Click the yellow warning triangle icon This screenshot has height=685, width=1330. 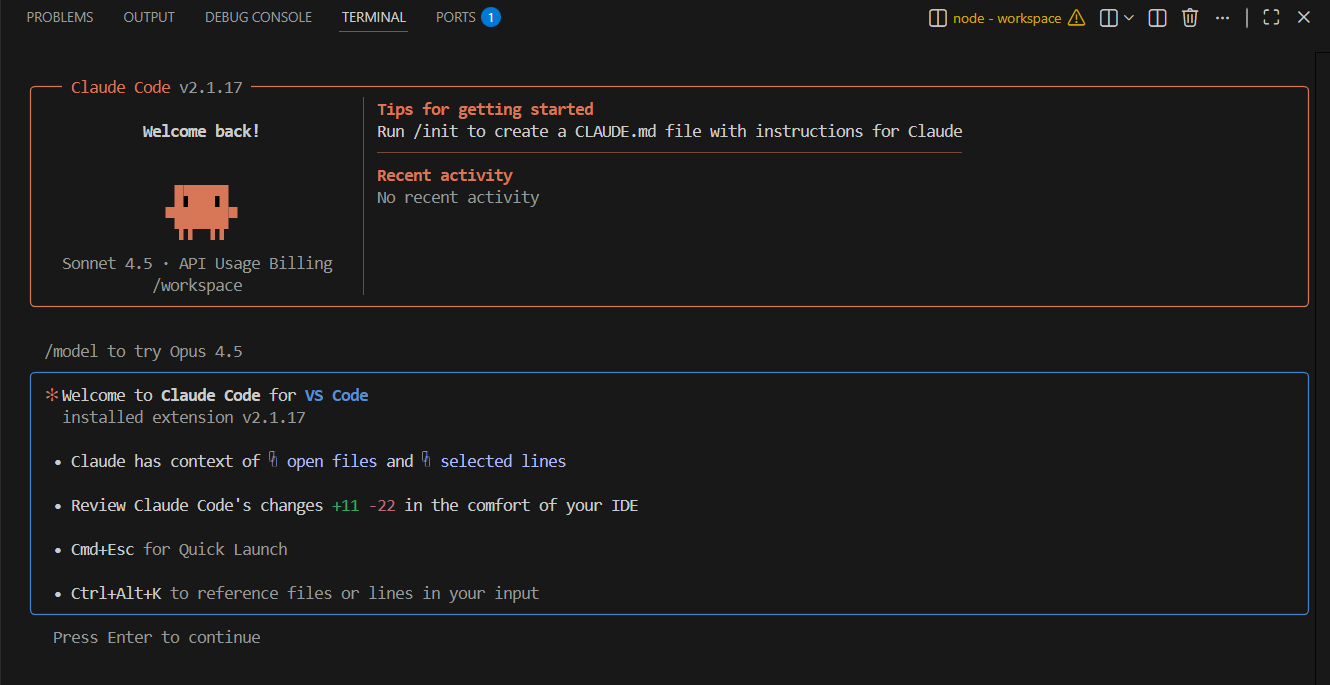click(1076, 18)
